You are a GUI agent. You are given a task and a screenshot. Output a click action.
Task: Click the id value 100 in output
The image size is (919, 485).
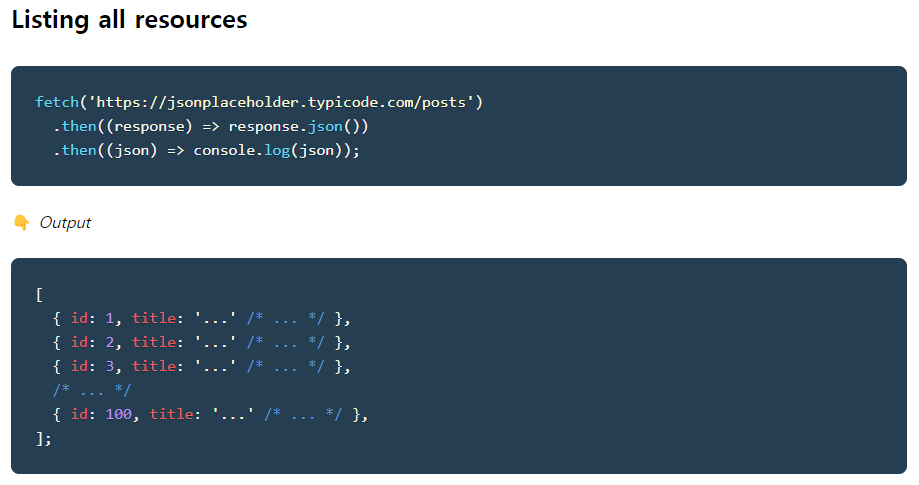pos(118,414)
